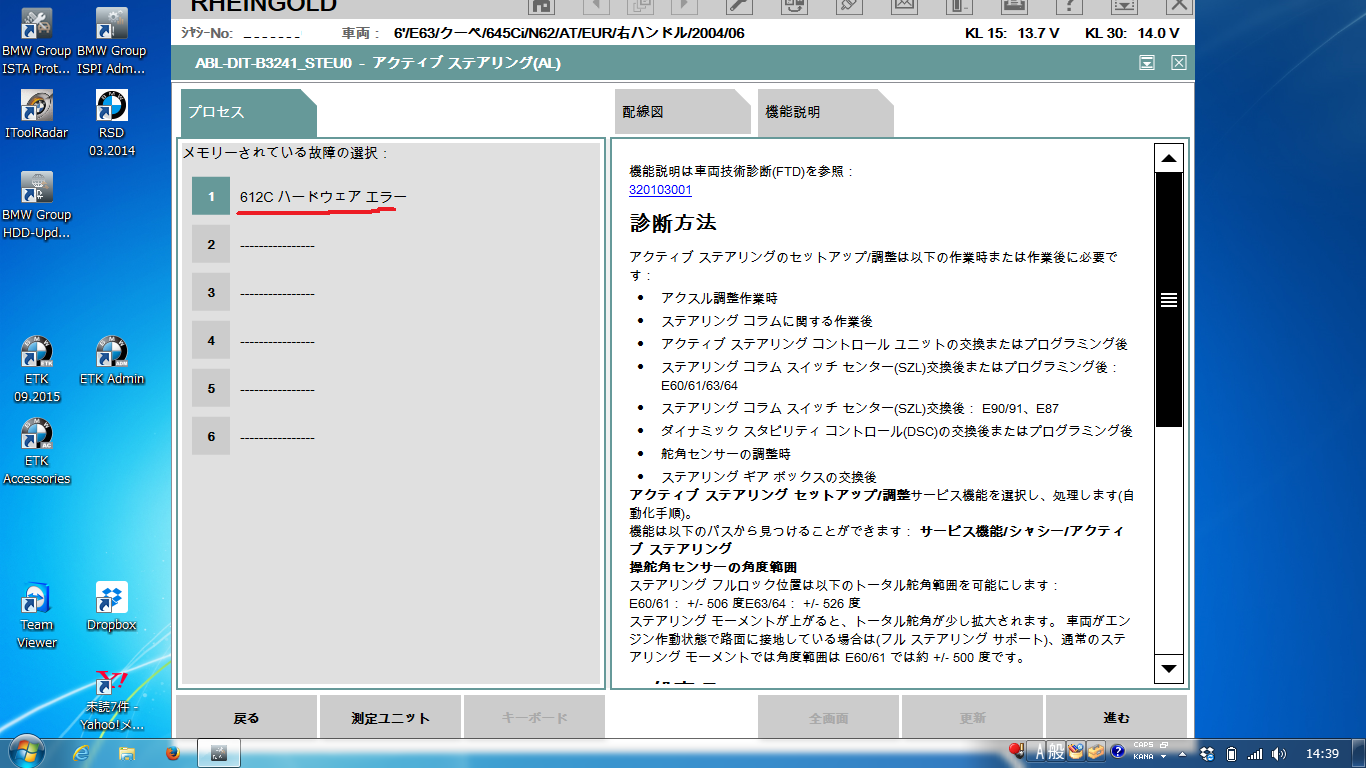Screen dimensions: 1366x768
Task: Open the language bar options dropdown arrow
Action: pos(1163,757)
